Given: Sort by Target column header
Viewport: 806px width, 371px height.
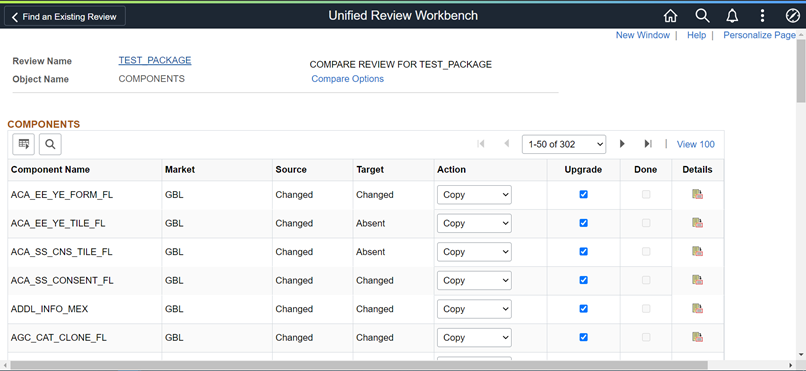Looking at the screenshot, I should (370, 170).
